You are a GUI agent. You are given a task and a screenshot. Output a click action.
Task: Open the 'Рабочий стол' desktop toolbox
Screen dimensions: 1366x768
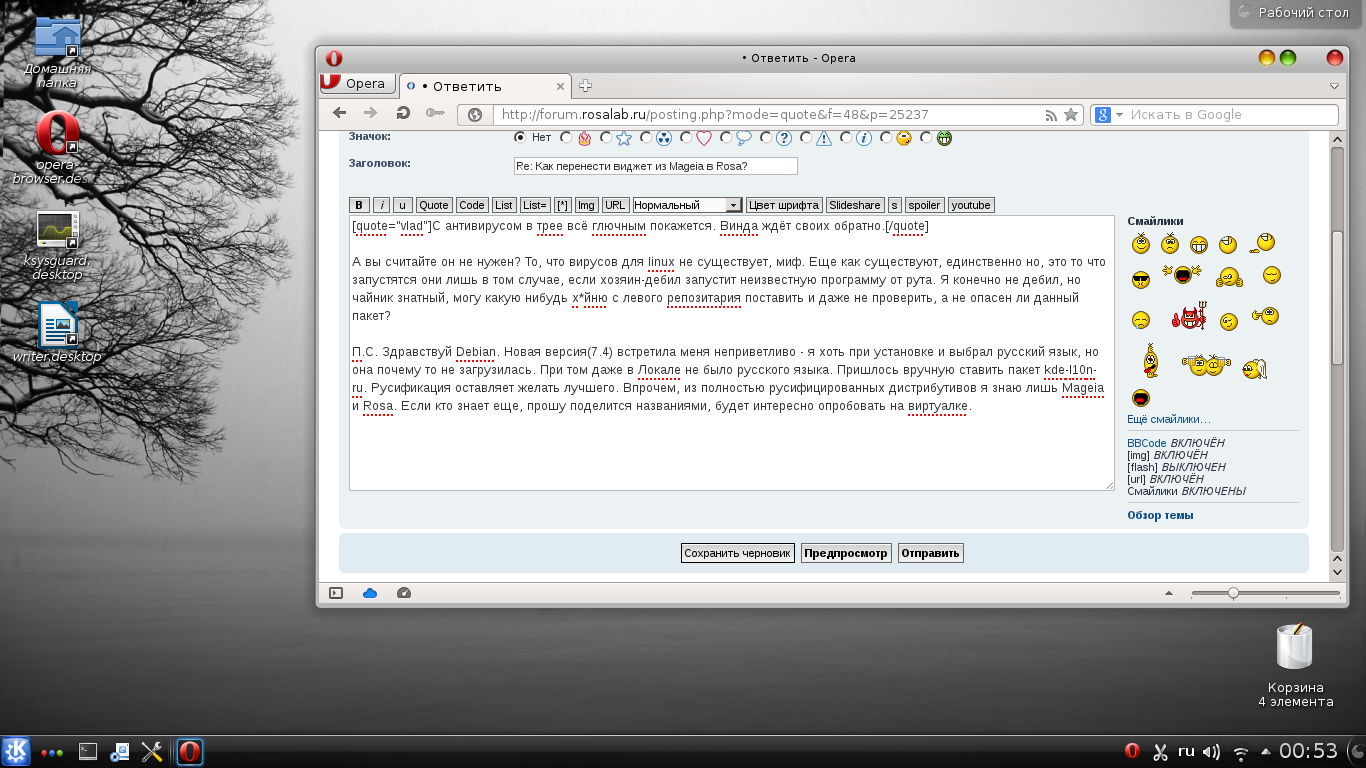tap(1298, 13)
